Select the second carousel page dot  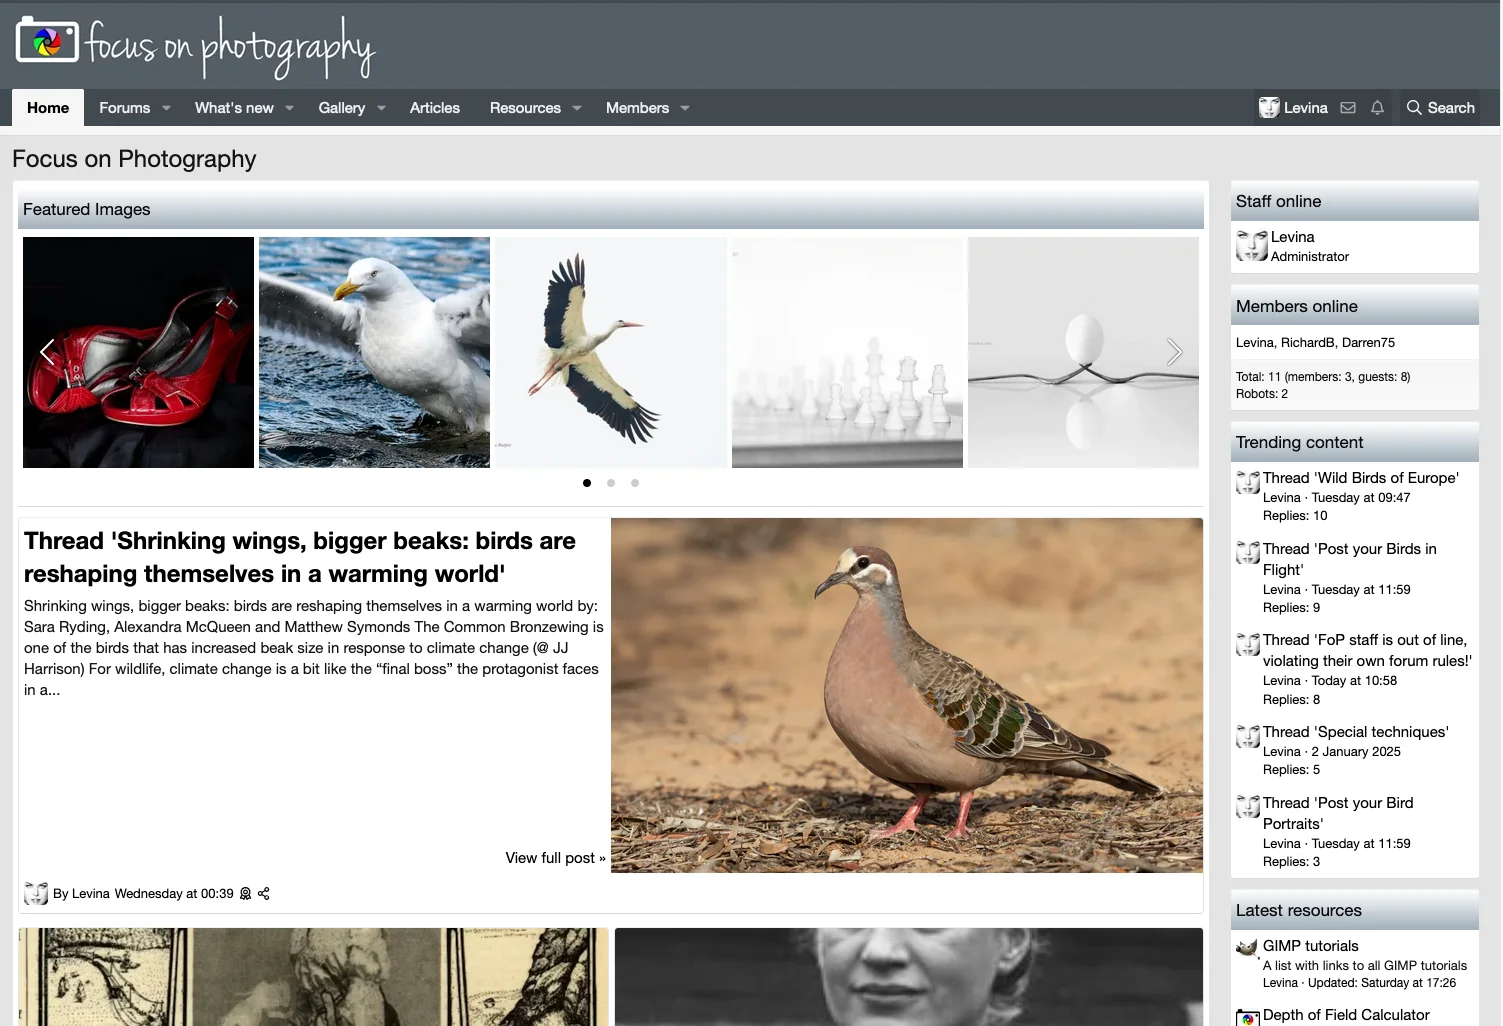611,483
